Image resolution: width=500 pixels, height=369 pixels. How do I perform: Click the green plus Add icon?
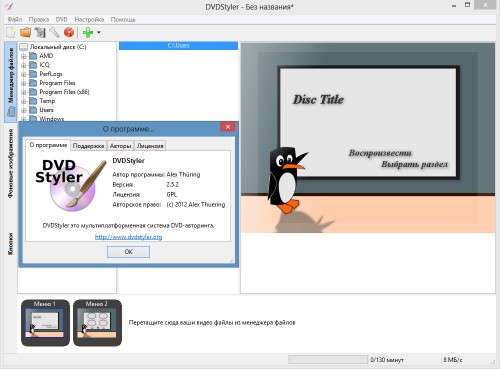tap(88, 32)
